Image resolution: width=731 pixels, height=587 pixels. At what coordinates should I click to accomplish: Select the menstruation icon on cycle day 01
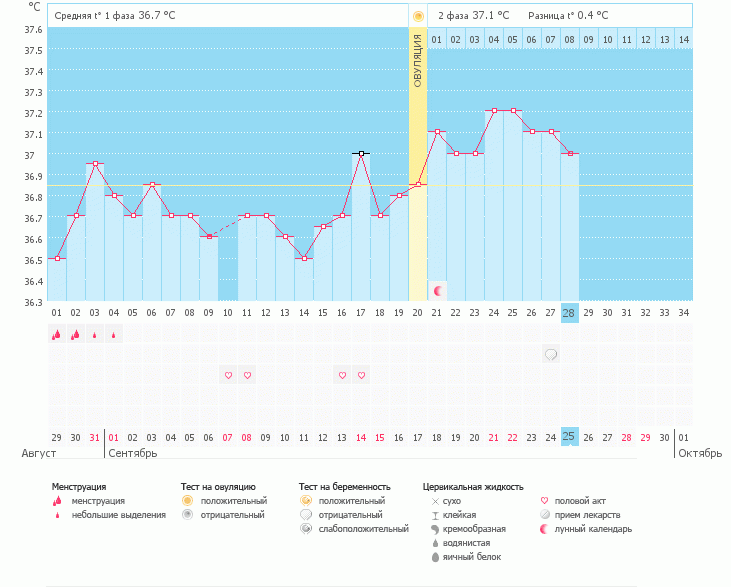click(x=57, y=335)
